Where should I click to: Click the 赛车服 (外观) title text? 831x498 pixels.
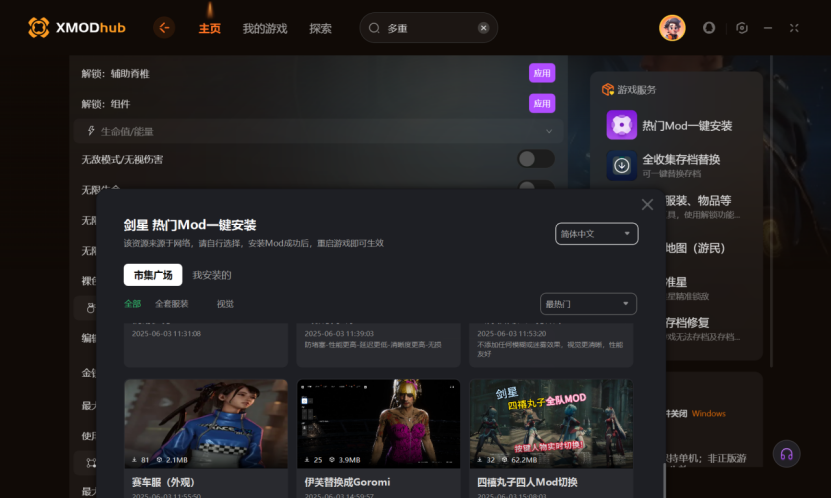(x=163, y=482)
